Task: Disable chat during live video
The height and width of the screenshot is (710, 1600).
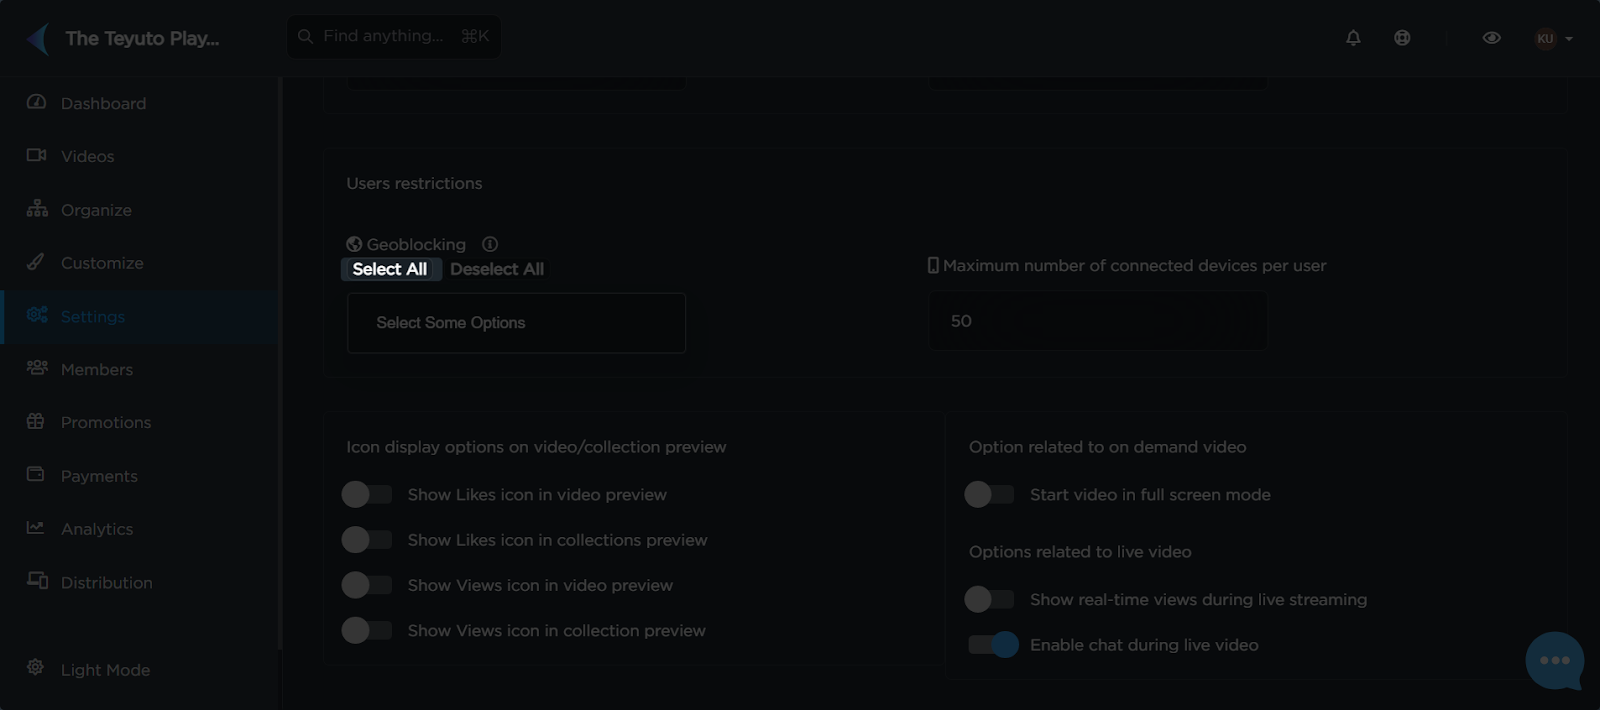Action: pyautogui.click(x=993, y=645)
